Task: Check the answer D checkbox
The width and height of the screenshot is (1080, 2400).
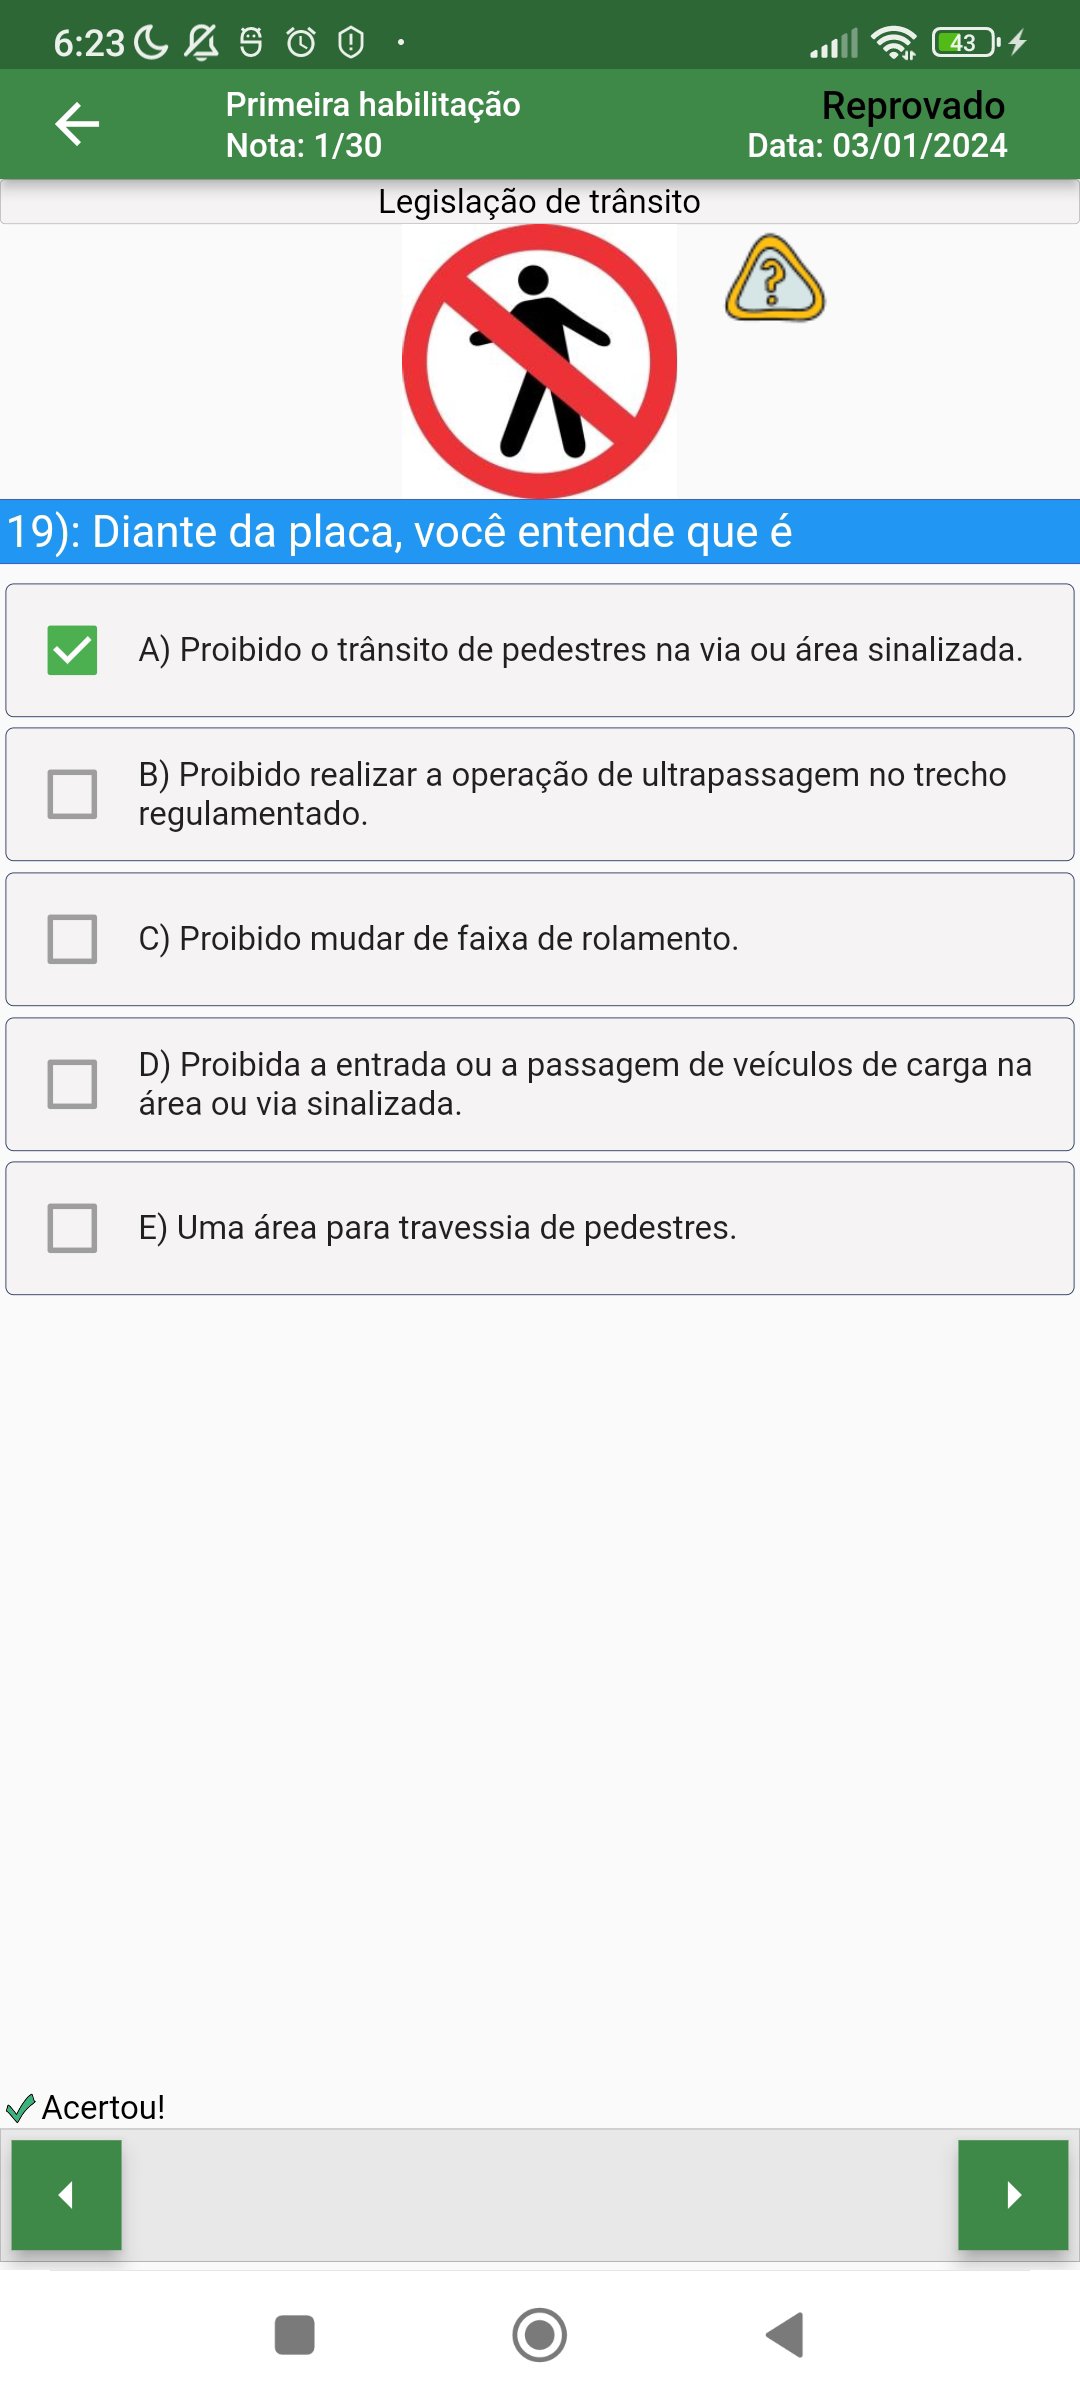Action: (x=73, y=1084)
